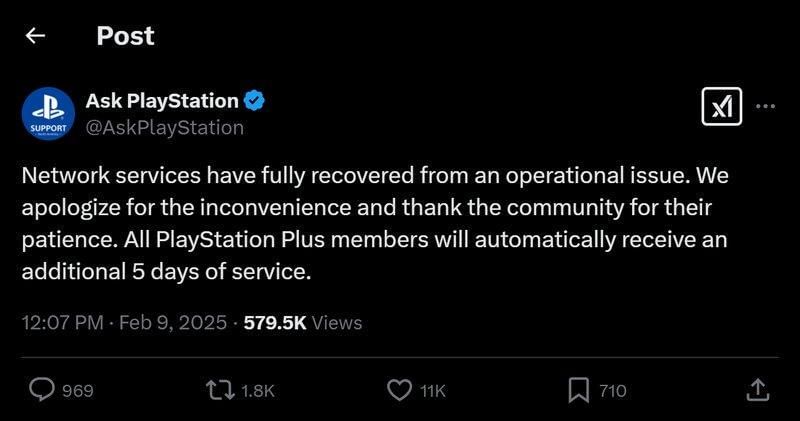Screen dimensions: 800x421
Task: Open the three-dot more options menu
Action: [x=765, y=107]
